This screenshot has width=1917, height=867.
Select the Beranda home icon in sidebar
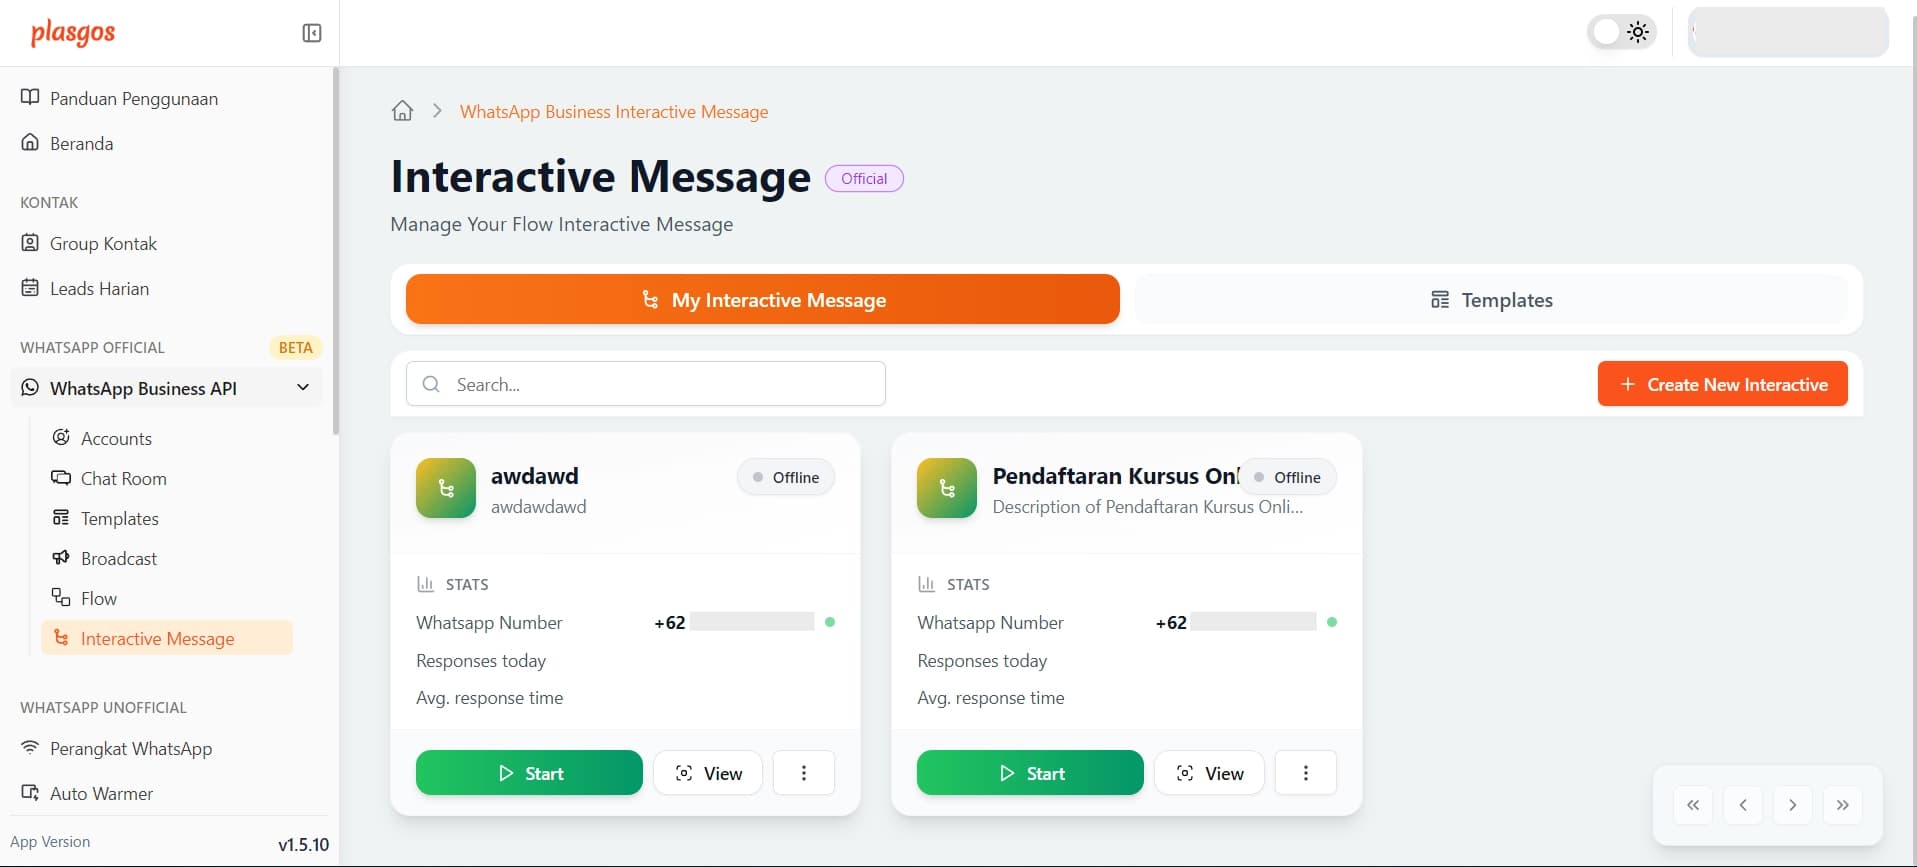tap(29, 142)
